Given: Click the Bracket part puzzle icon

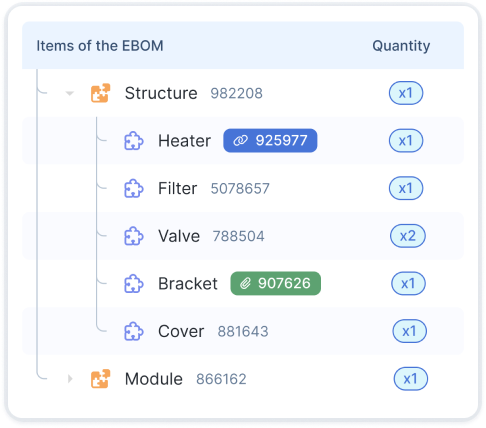Looking at the screenshot, I should click(x=134, y=284).
